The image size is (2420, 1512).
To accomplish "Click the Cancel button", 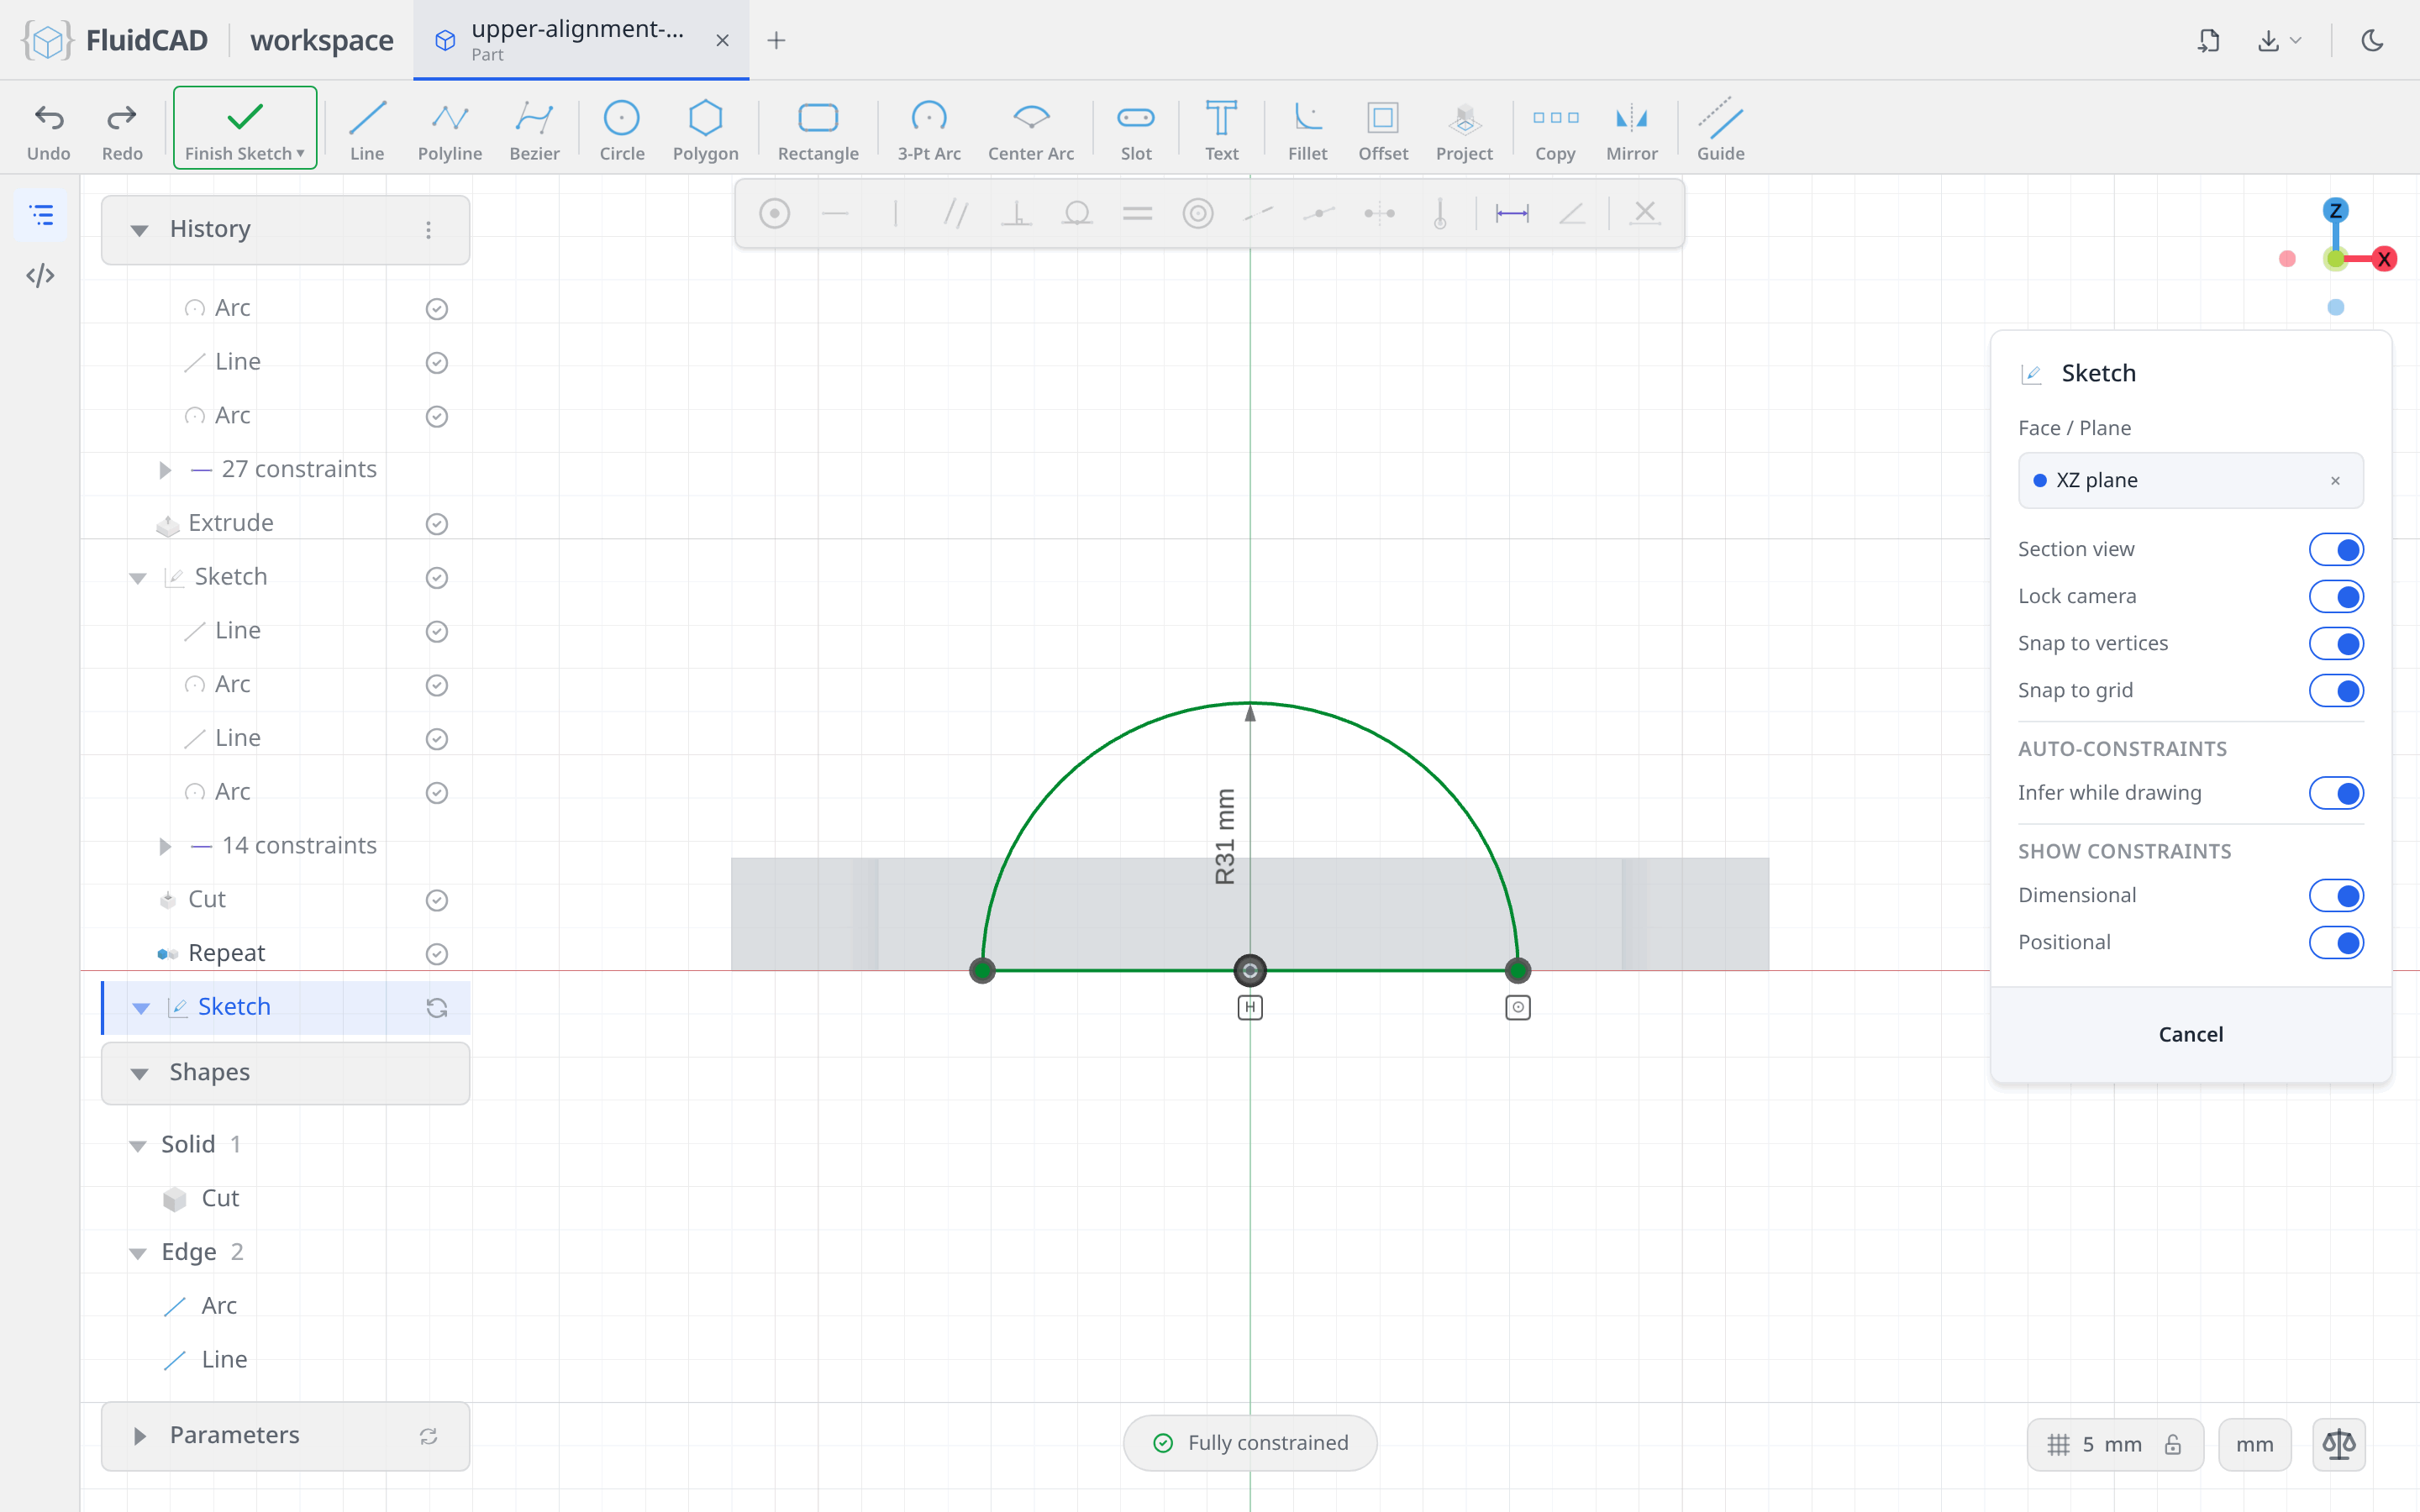I will coord(2190,1034).
